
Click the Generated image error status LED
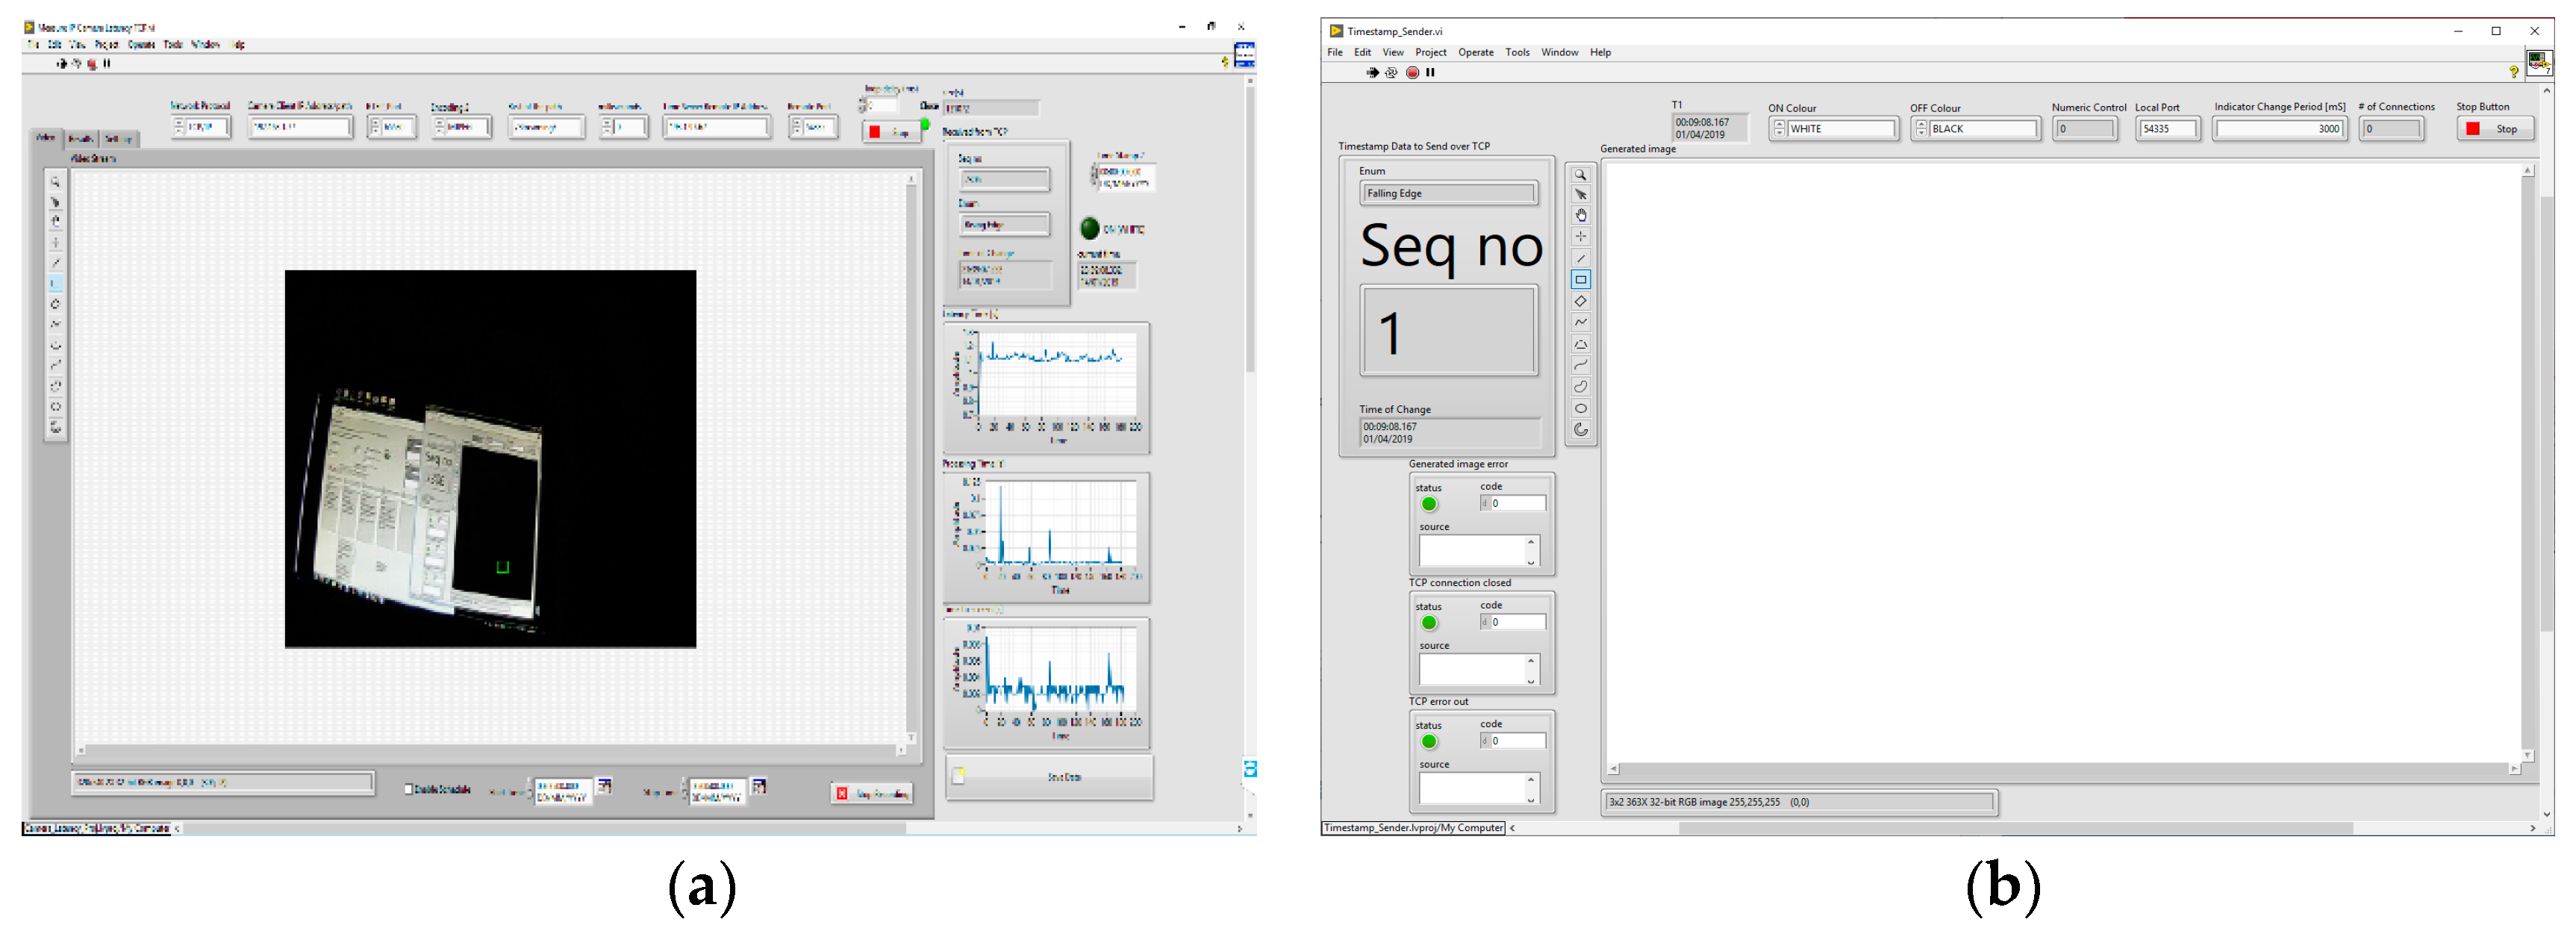[x=1429, y=504]
